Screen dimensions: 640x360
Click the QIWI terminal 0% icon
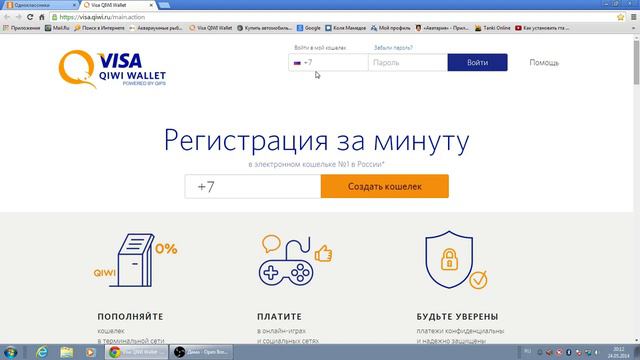click(136, 260)
